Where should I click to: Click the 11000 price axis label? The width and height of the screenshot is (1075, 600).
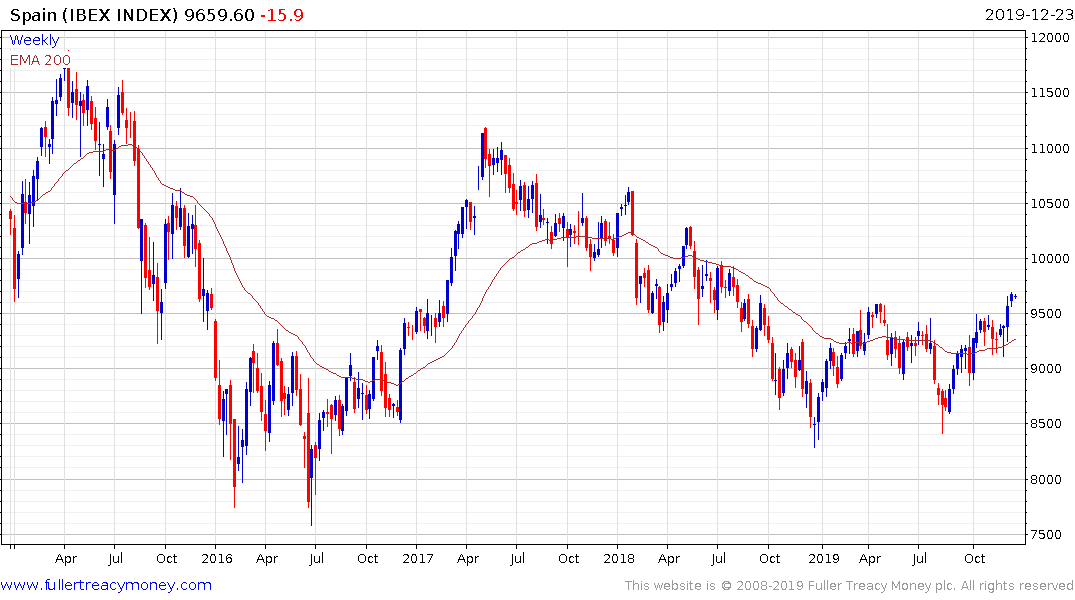pyautogui.click(x=1050, y=148)
